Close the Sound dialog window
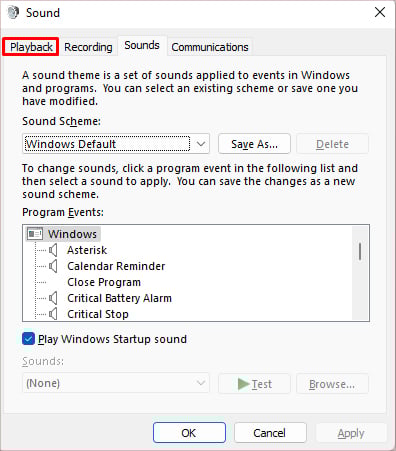This screenshot has width=396, height=451. click(380, 13)
